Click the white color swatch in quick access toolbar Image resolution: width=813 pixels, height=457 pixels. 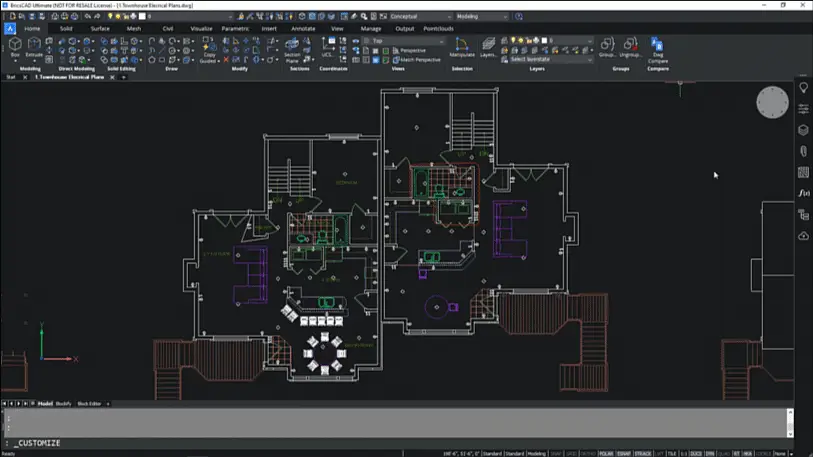point(142,17)
